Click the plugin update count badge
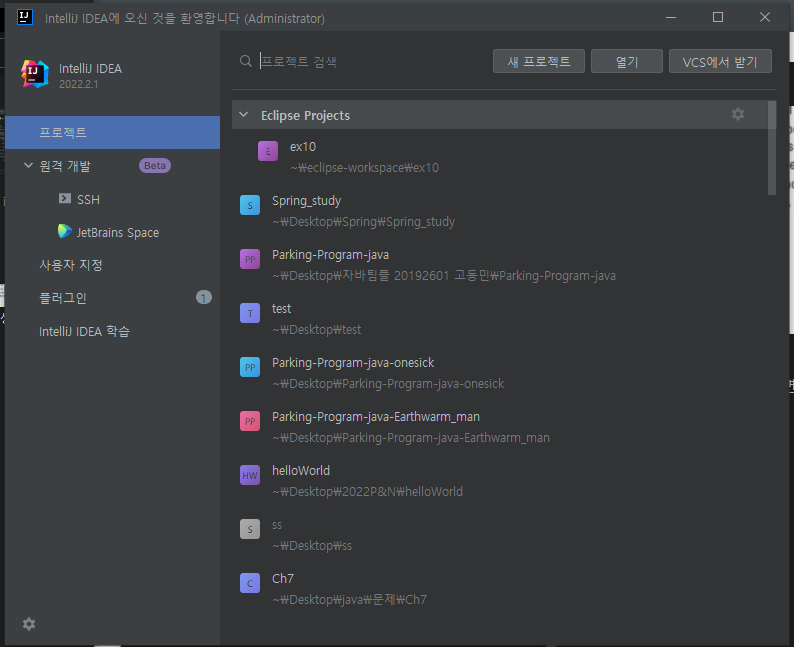 (204, 297)
